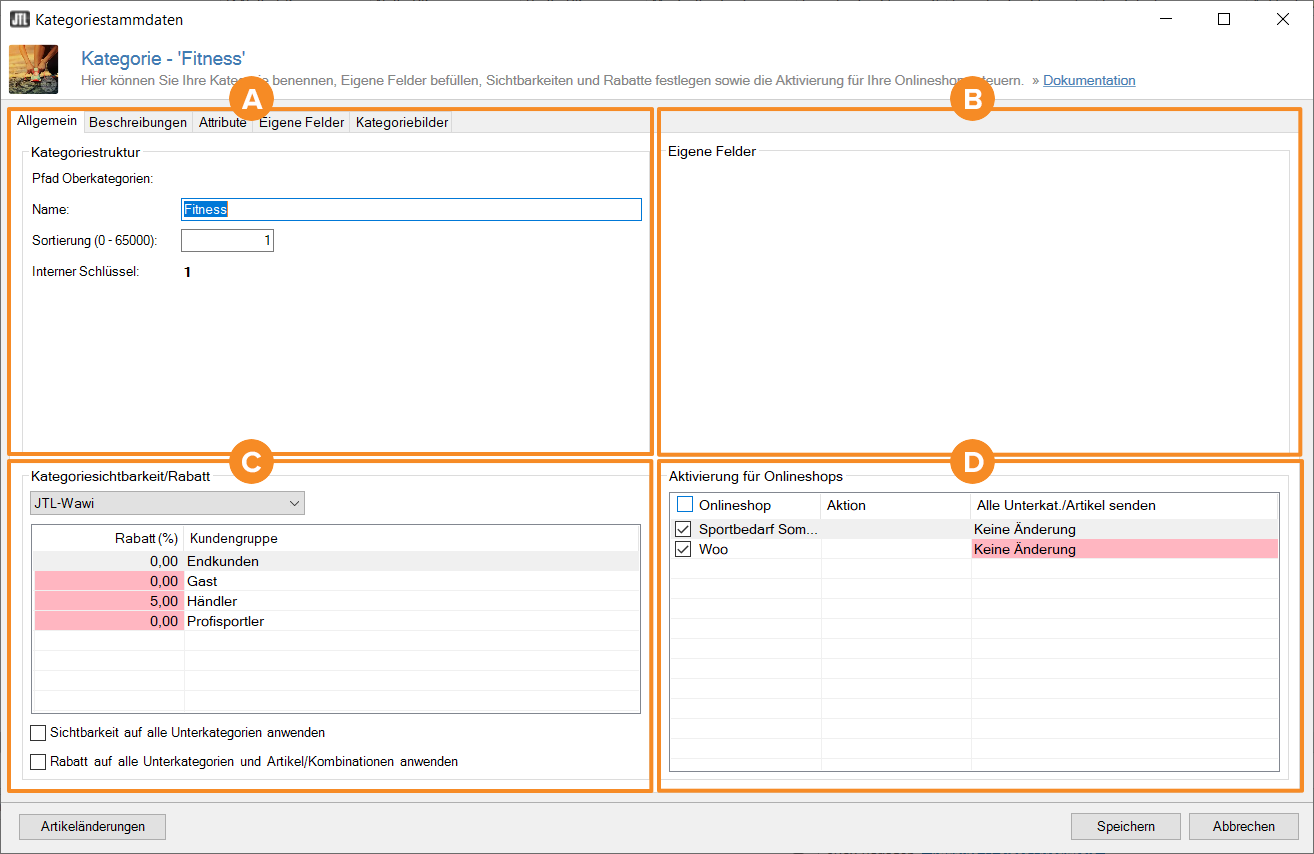This screenshot has height=854, width=1314.
Task: Click the Sortierung input field
Action: pos(227,240)
